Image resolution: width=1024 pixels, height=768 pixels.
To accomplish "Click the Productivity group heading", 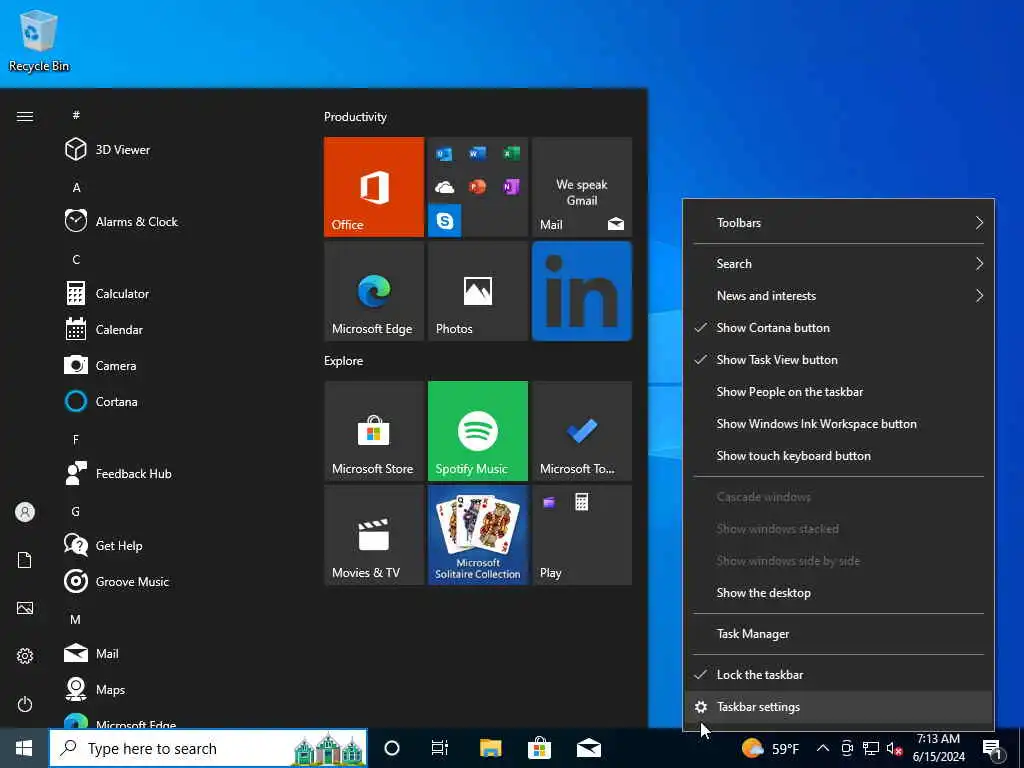I will (x=355, y=117).
